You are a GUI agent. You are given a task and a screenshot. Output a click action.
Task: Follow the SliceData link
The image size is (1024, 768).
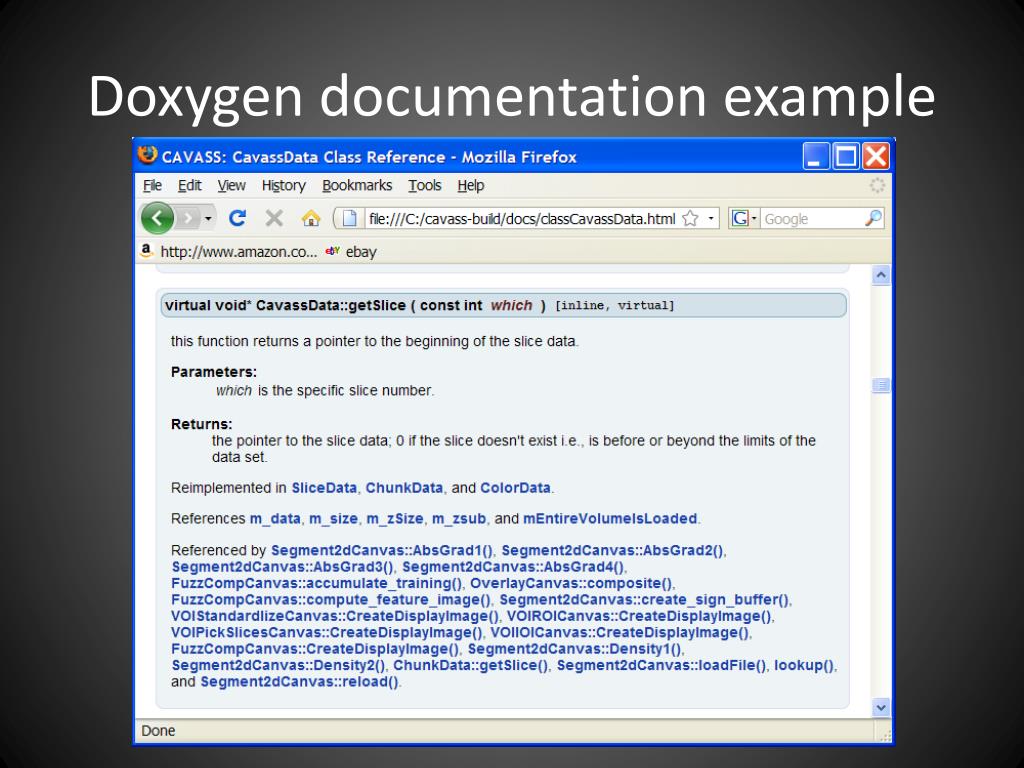coord(324,488)
